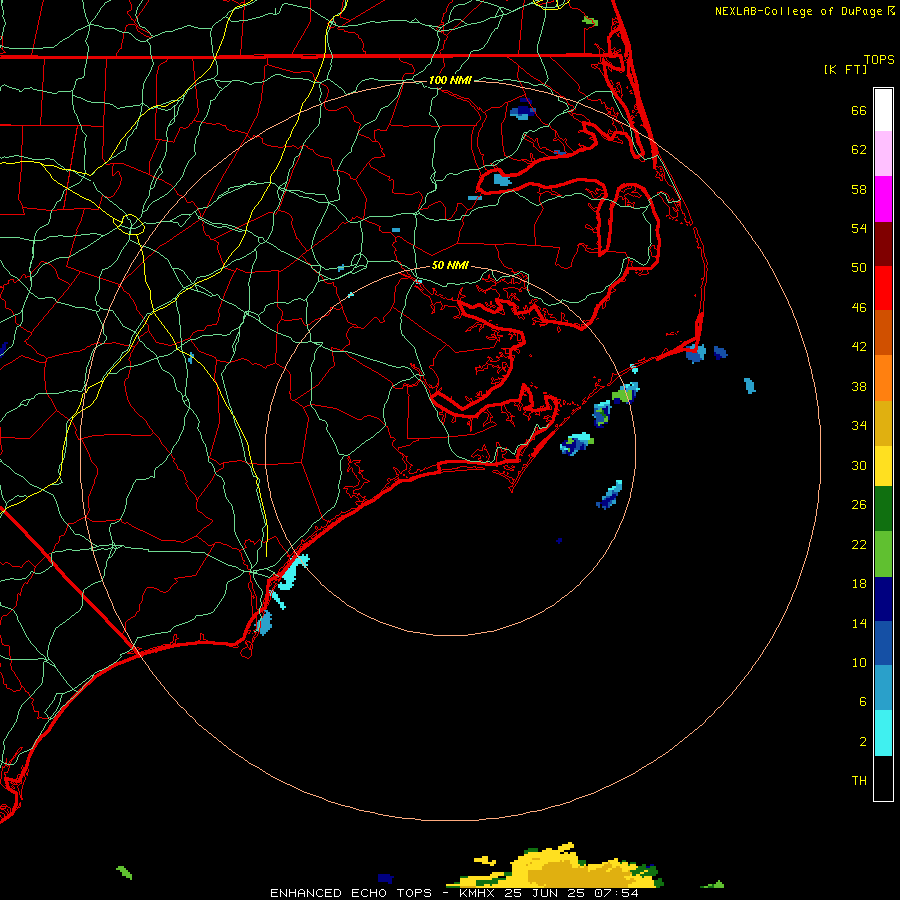Click the legend value 46
900x900 pixels.
[x=859, y=308]
